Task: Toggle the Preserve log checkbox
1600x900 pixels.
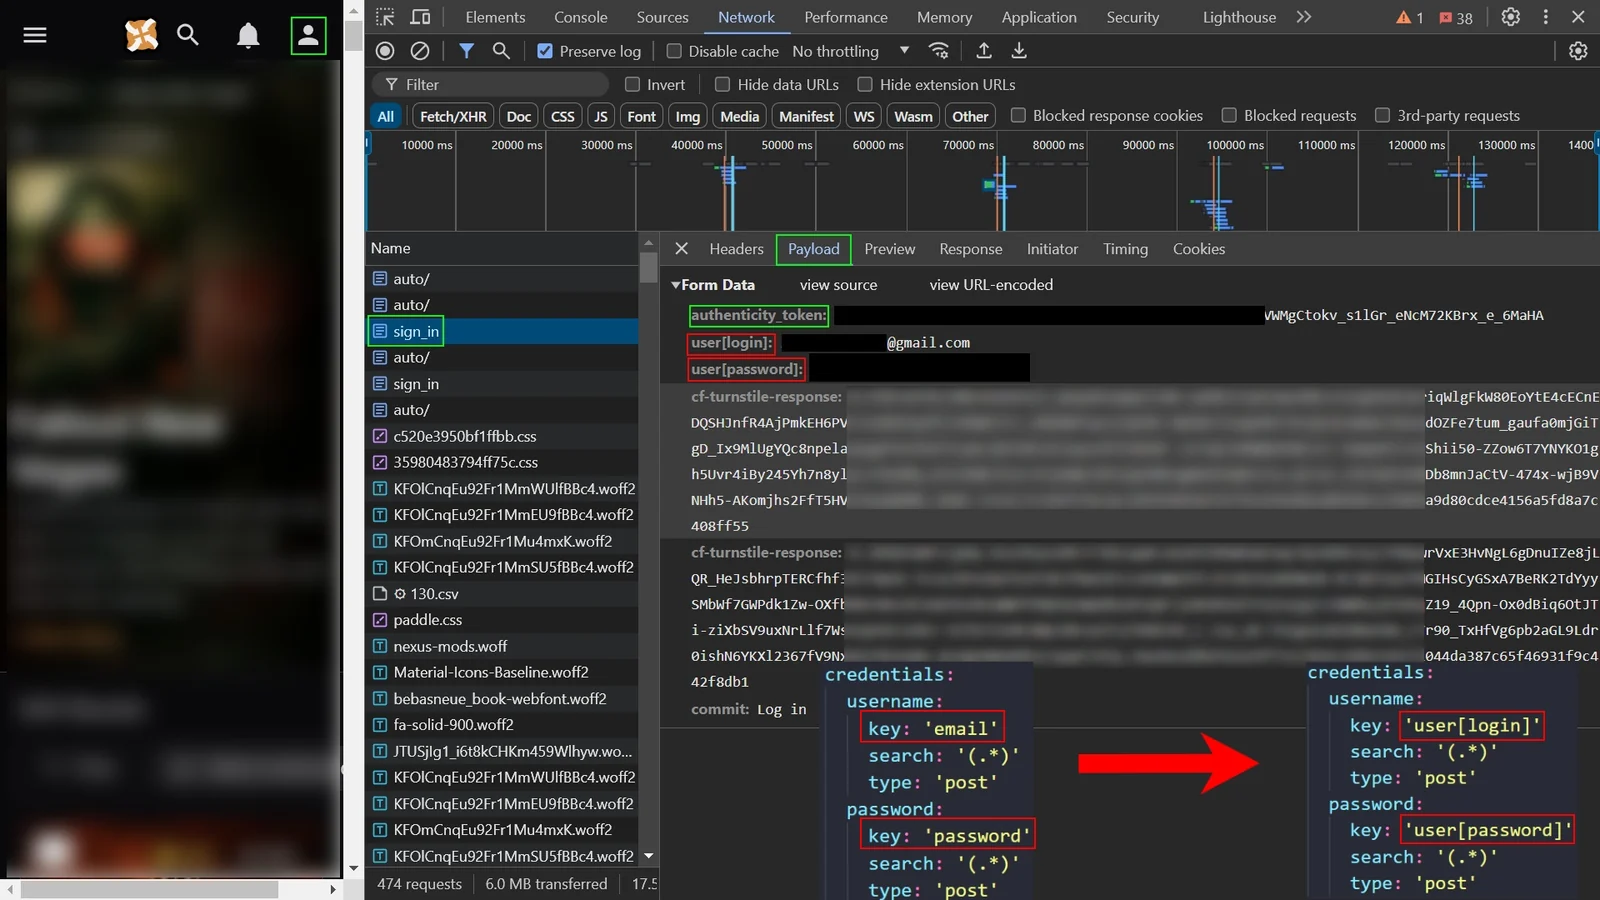Action: (x=545, y=51)
